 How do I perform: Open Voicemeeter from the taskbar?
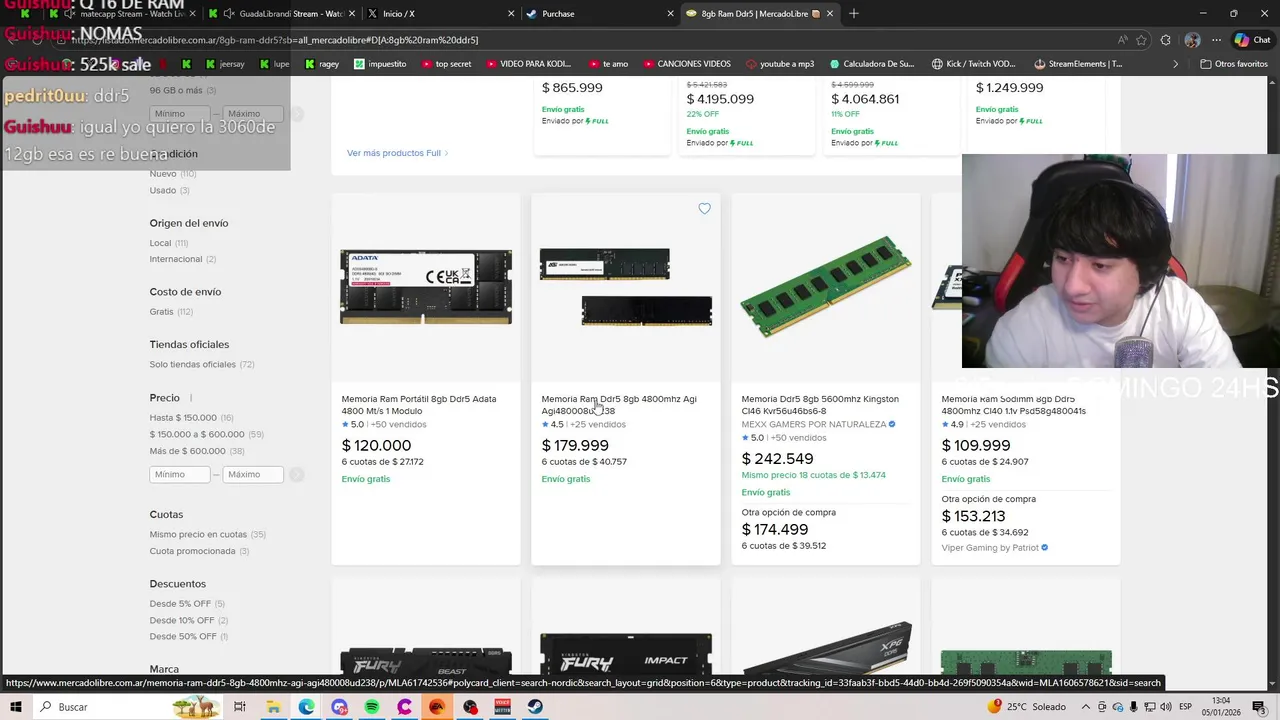(x=503, y=707)
